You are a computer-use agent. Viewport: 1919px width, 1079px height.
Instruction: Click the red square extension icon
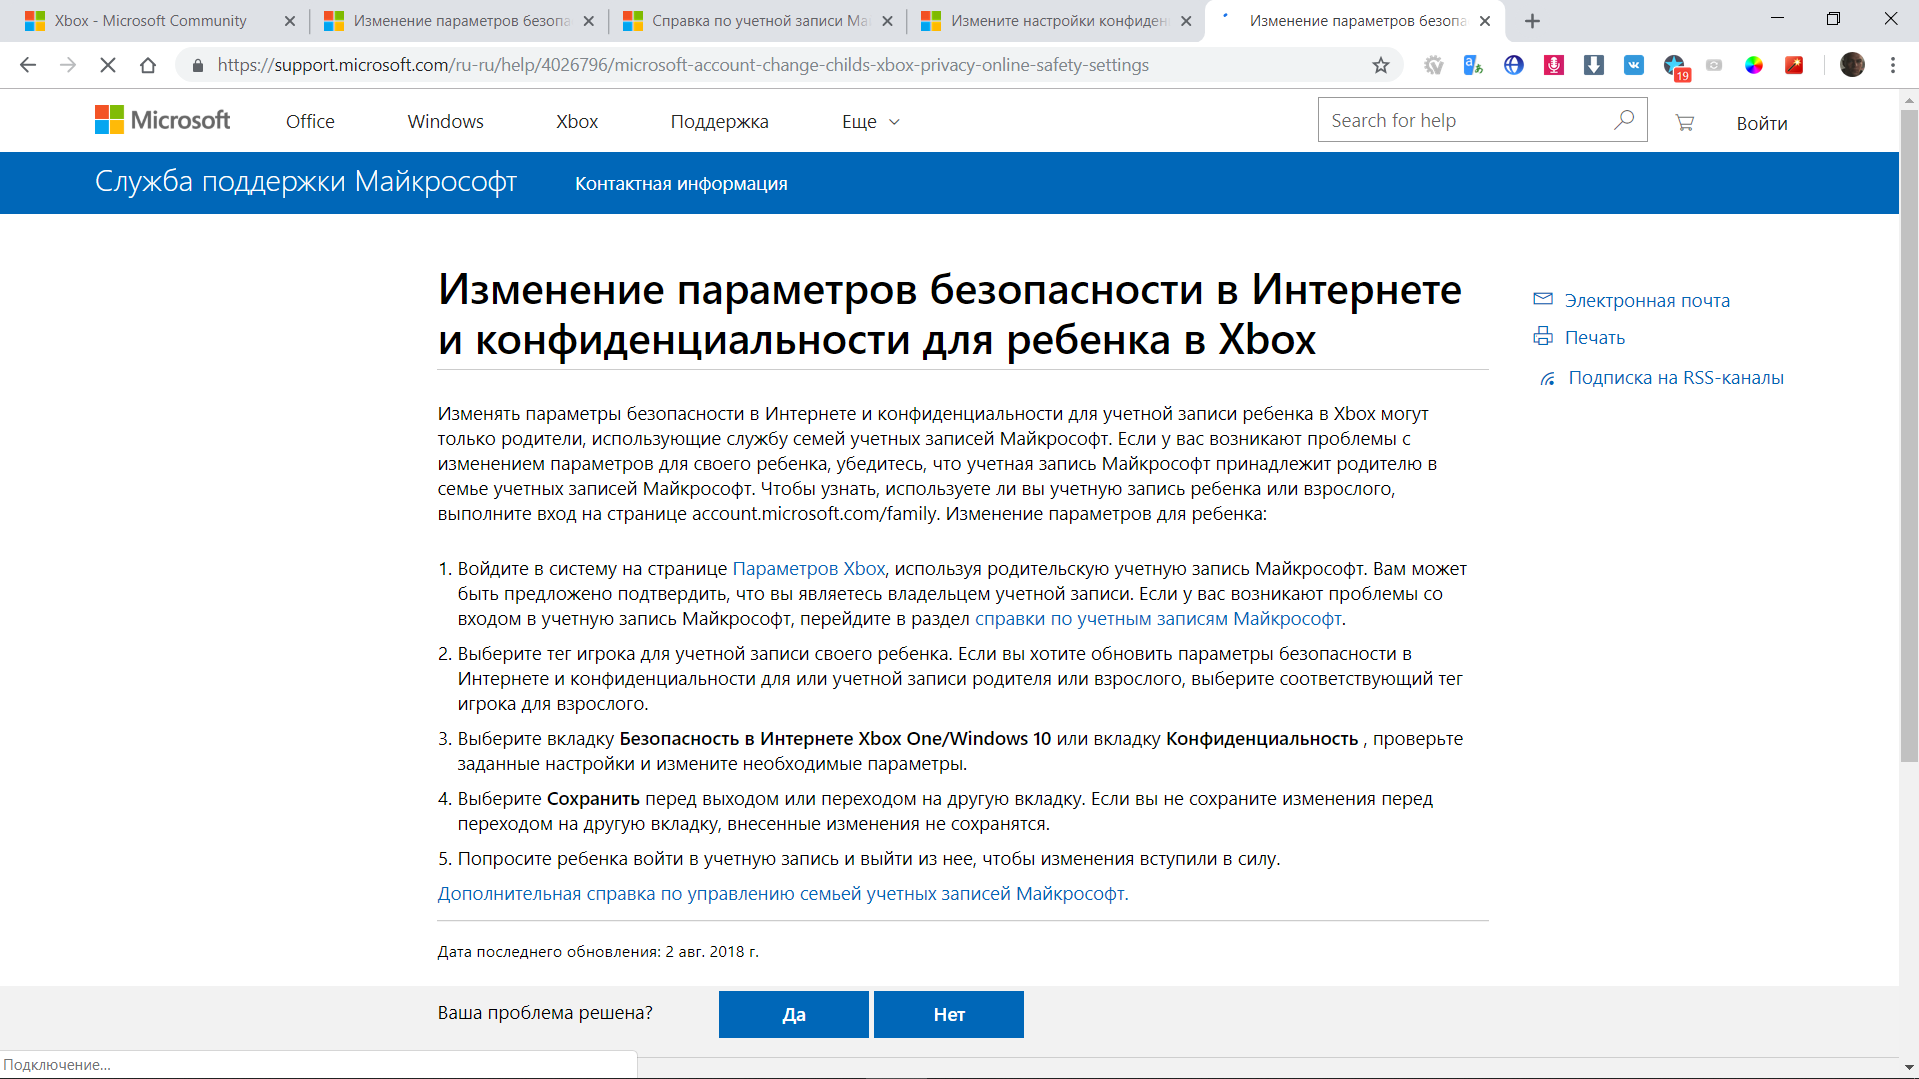(x=1794, y=65)
